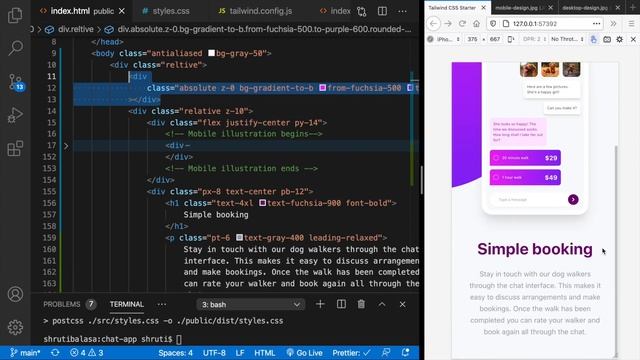Rotate the responsive viewport
The image size is (640, 360).
(x=511, y=39)
